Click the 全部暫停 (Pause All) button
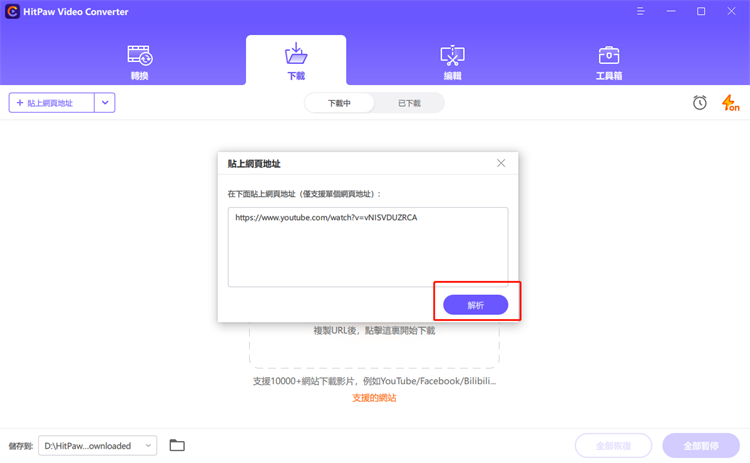Screen dimensions: 750x463 click(x=701, y=446)
